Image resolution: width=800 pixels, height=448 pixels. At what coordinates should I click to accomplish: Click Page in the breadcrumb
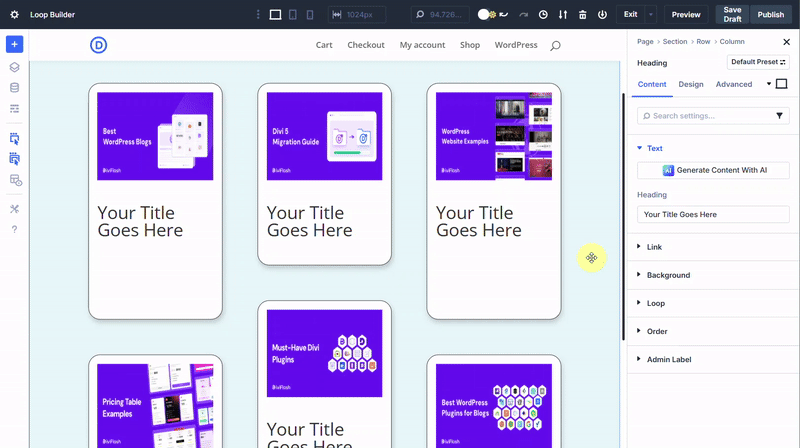pos(645,41)
